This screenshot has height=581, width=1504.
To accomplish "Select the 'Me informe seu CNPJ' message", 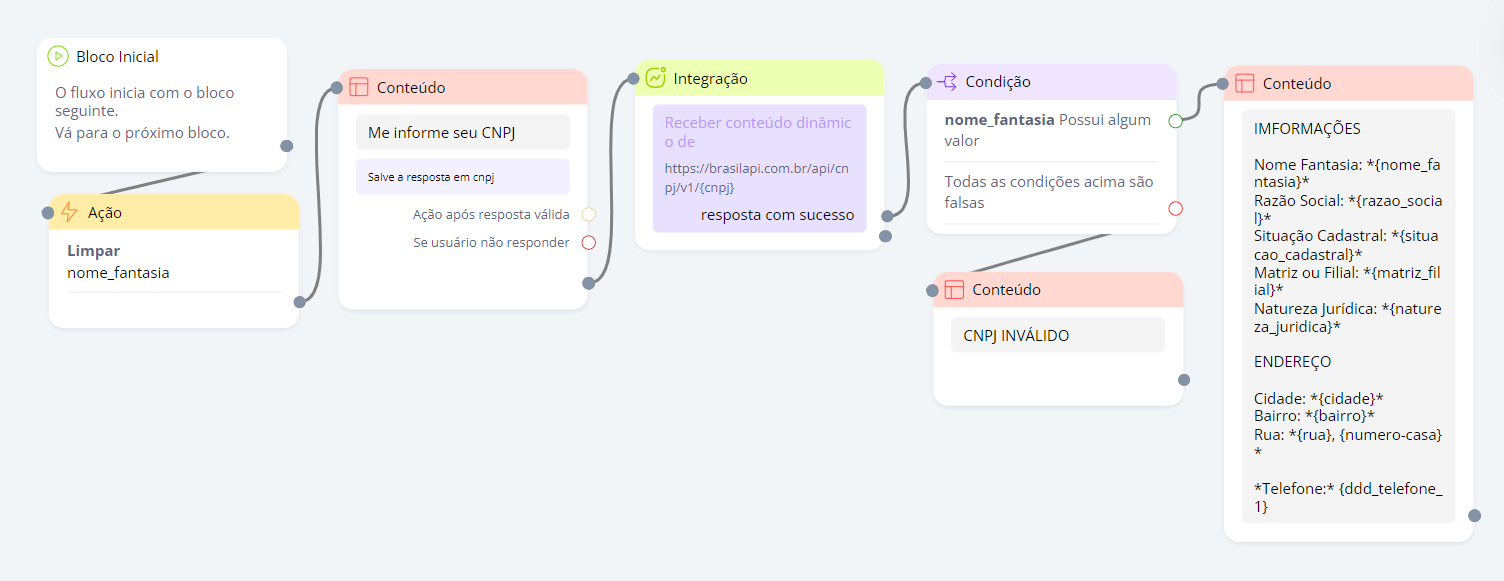I will coord(463,132).
